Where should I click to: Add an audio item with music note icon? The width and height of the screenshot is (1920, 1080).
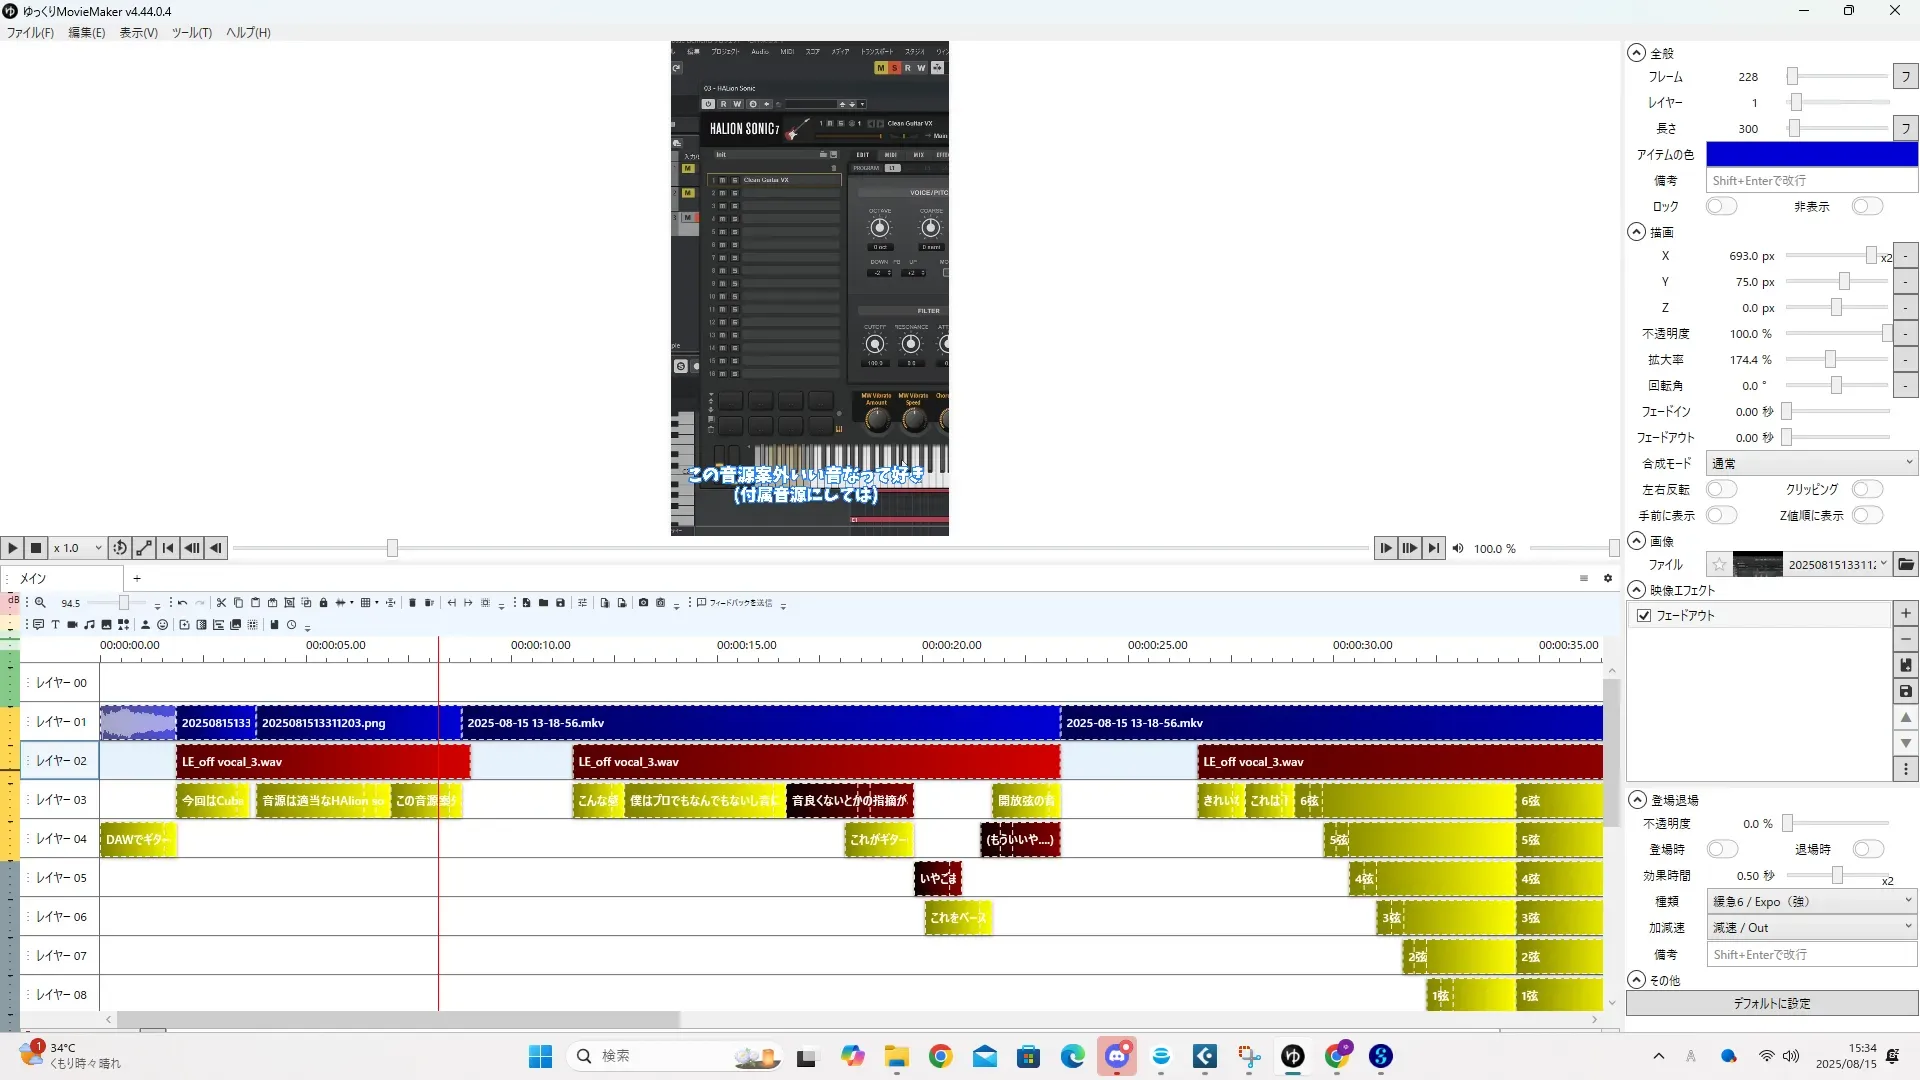pos(89,625)
